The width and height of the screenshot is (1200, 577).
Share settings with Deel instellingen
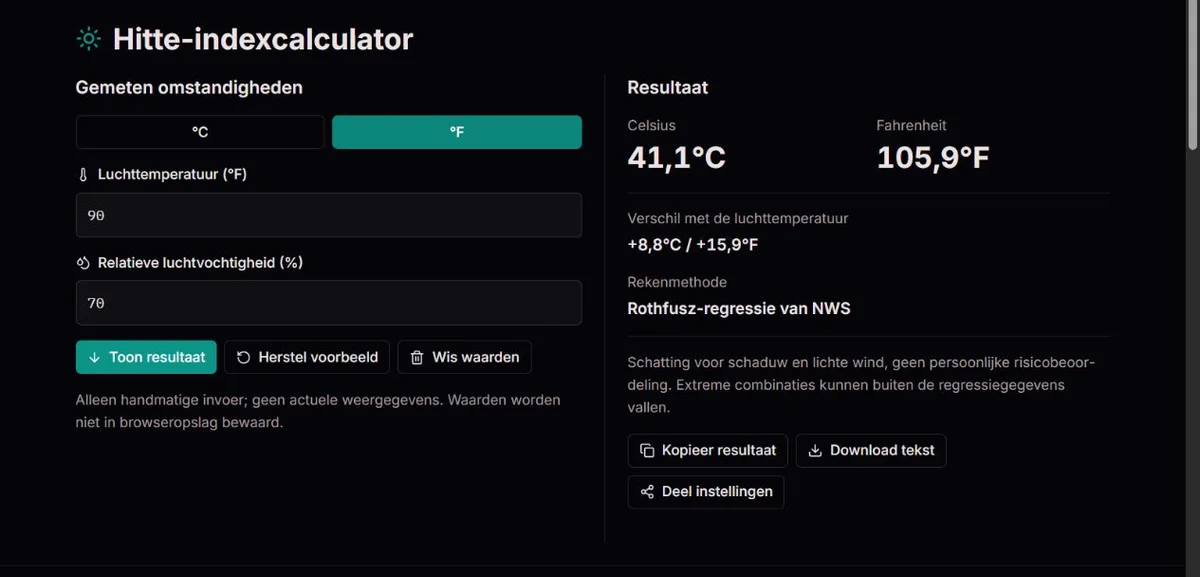pyautogui.click(x=706, y=492)
